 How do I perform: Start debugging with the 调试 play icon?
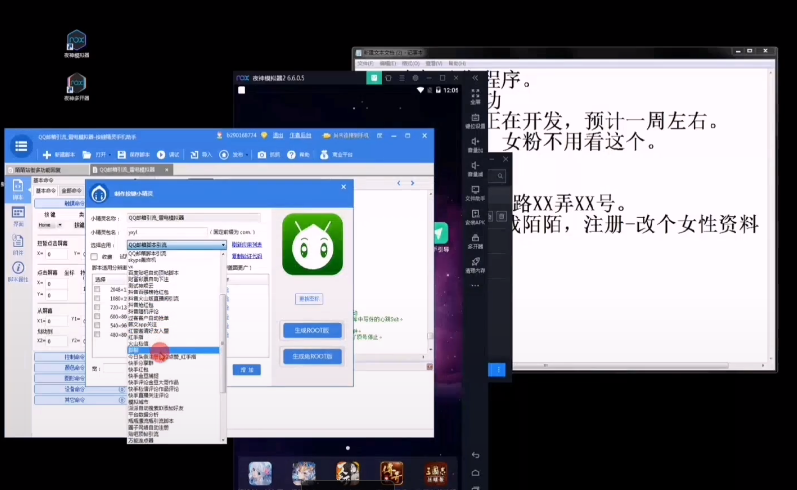coord(161,155)
